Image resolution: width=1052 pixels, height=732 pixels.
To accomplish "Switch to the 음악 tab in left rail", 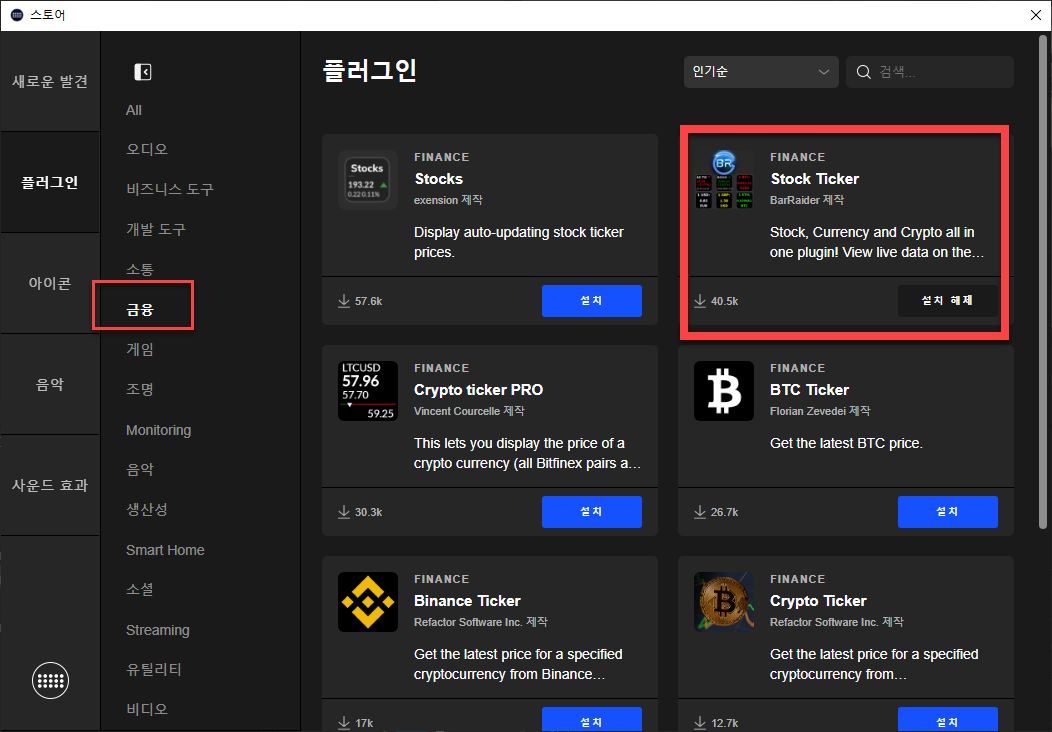I will tap(50, 384).
